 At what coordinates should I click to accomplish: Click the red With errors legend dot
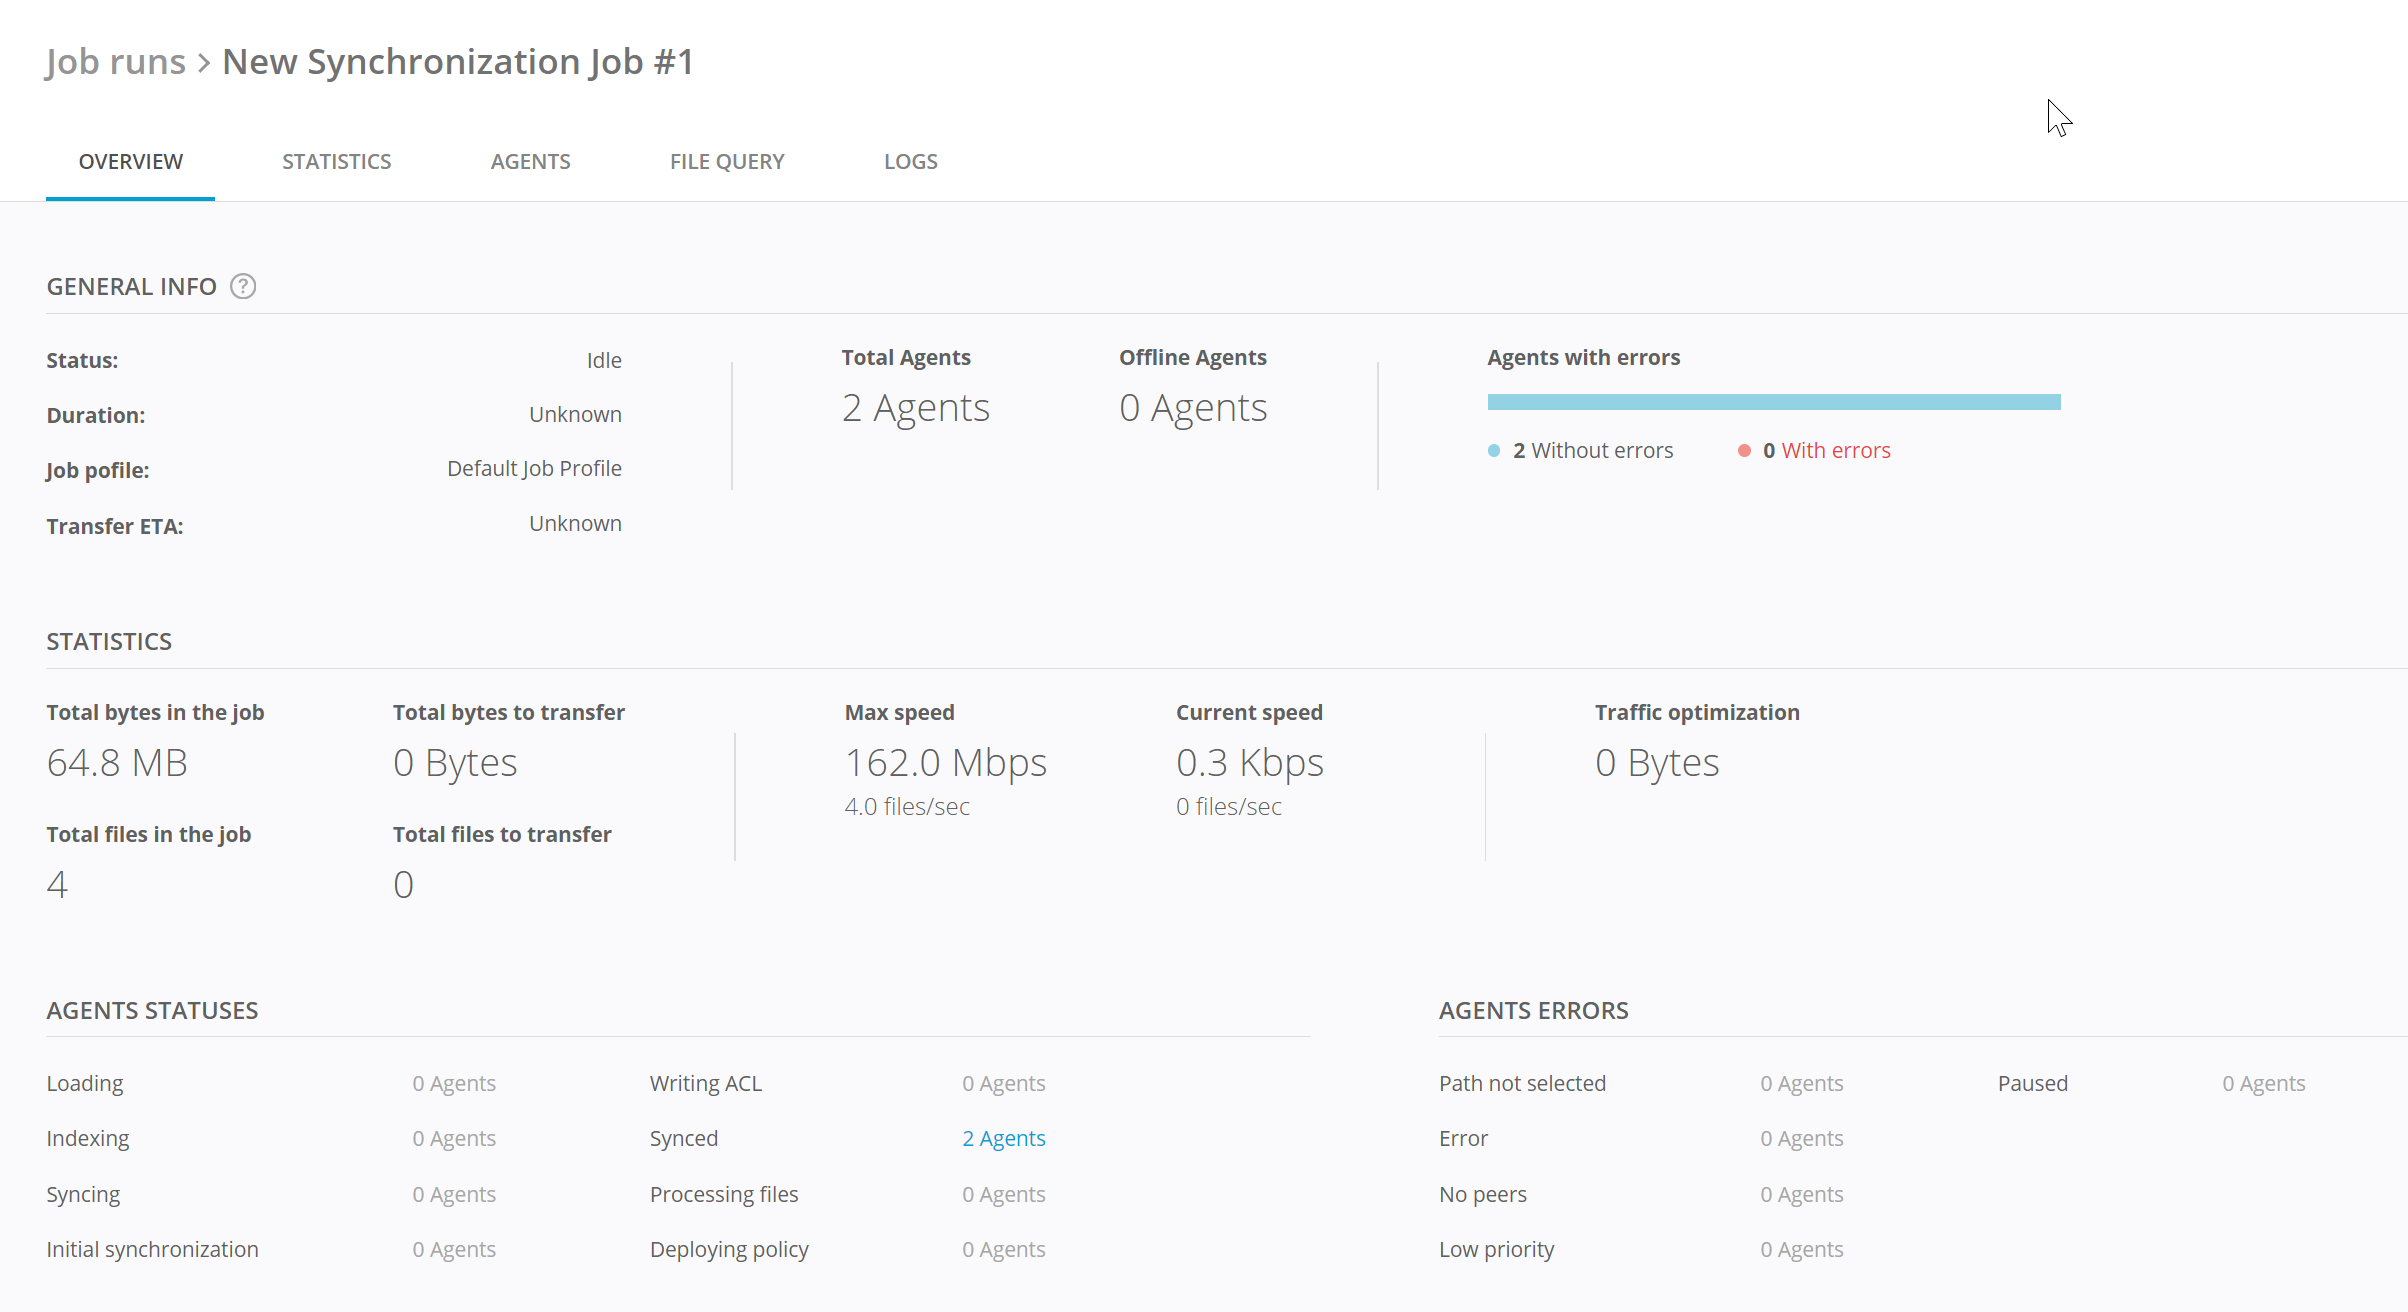[x=1744, y=451]
